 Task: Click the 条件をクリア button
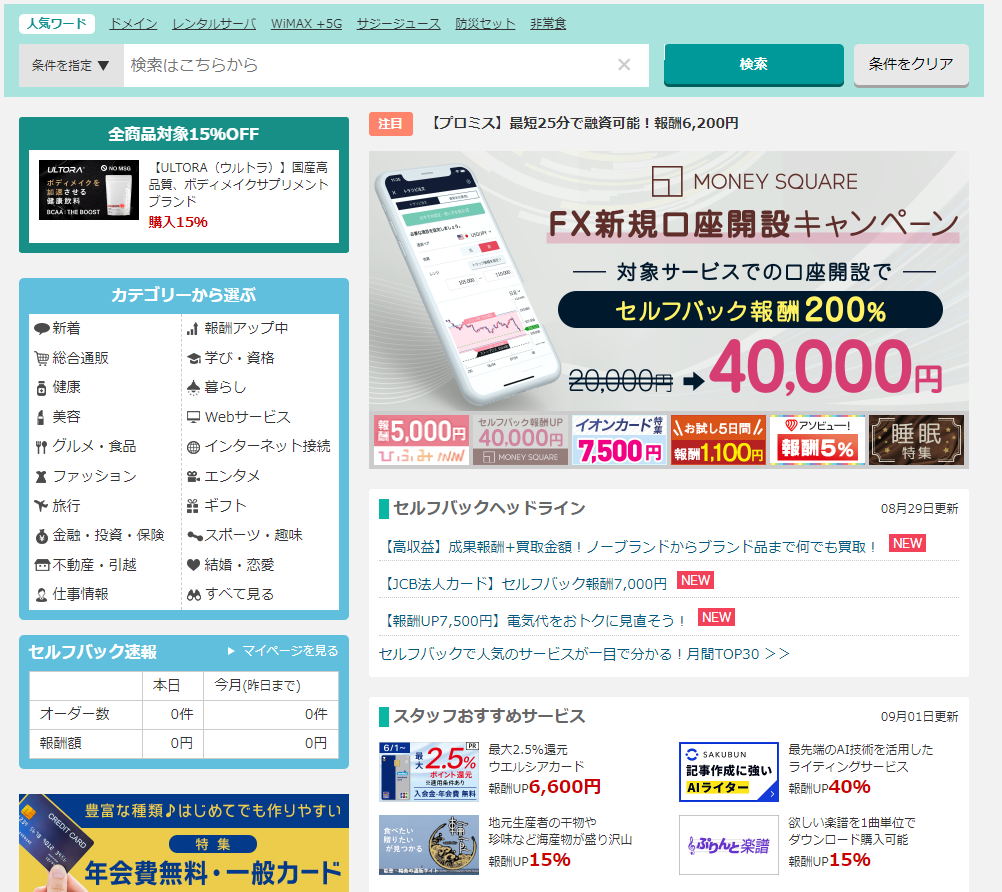pos(910,64)
